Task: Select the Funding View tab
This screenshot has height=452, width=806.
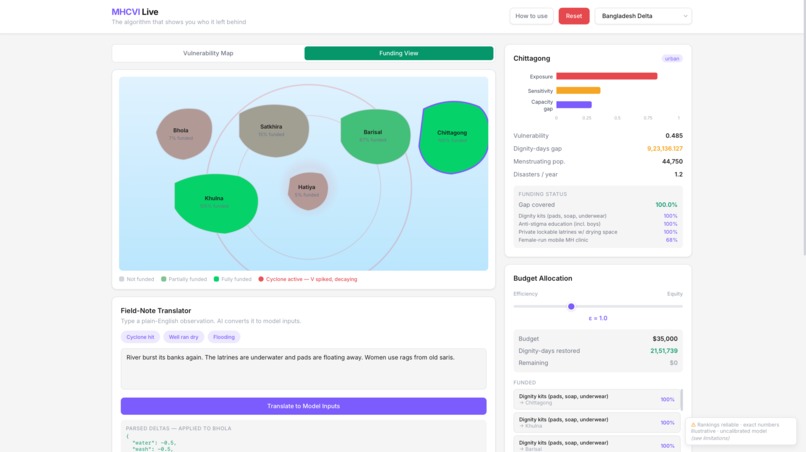Action: 398,53
